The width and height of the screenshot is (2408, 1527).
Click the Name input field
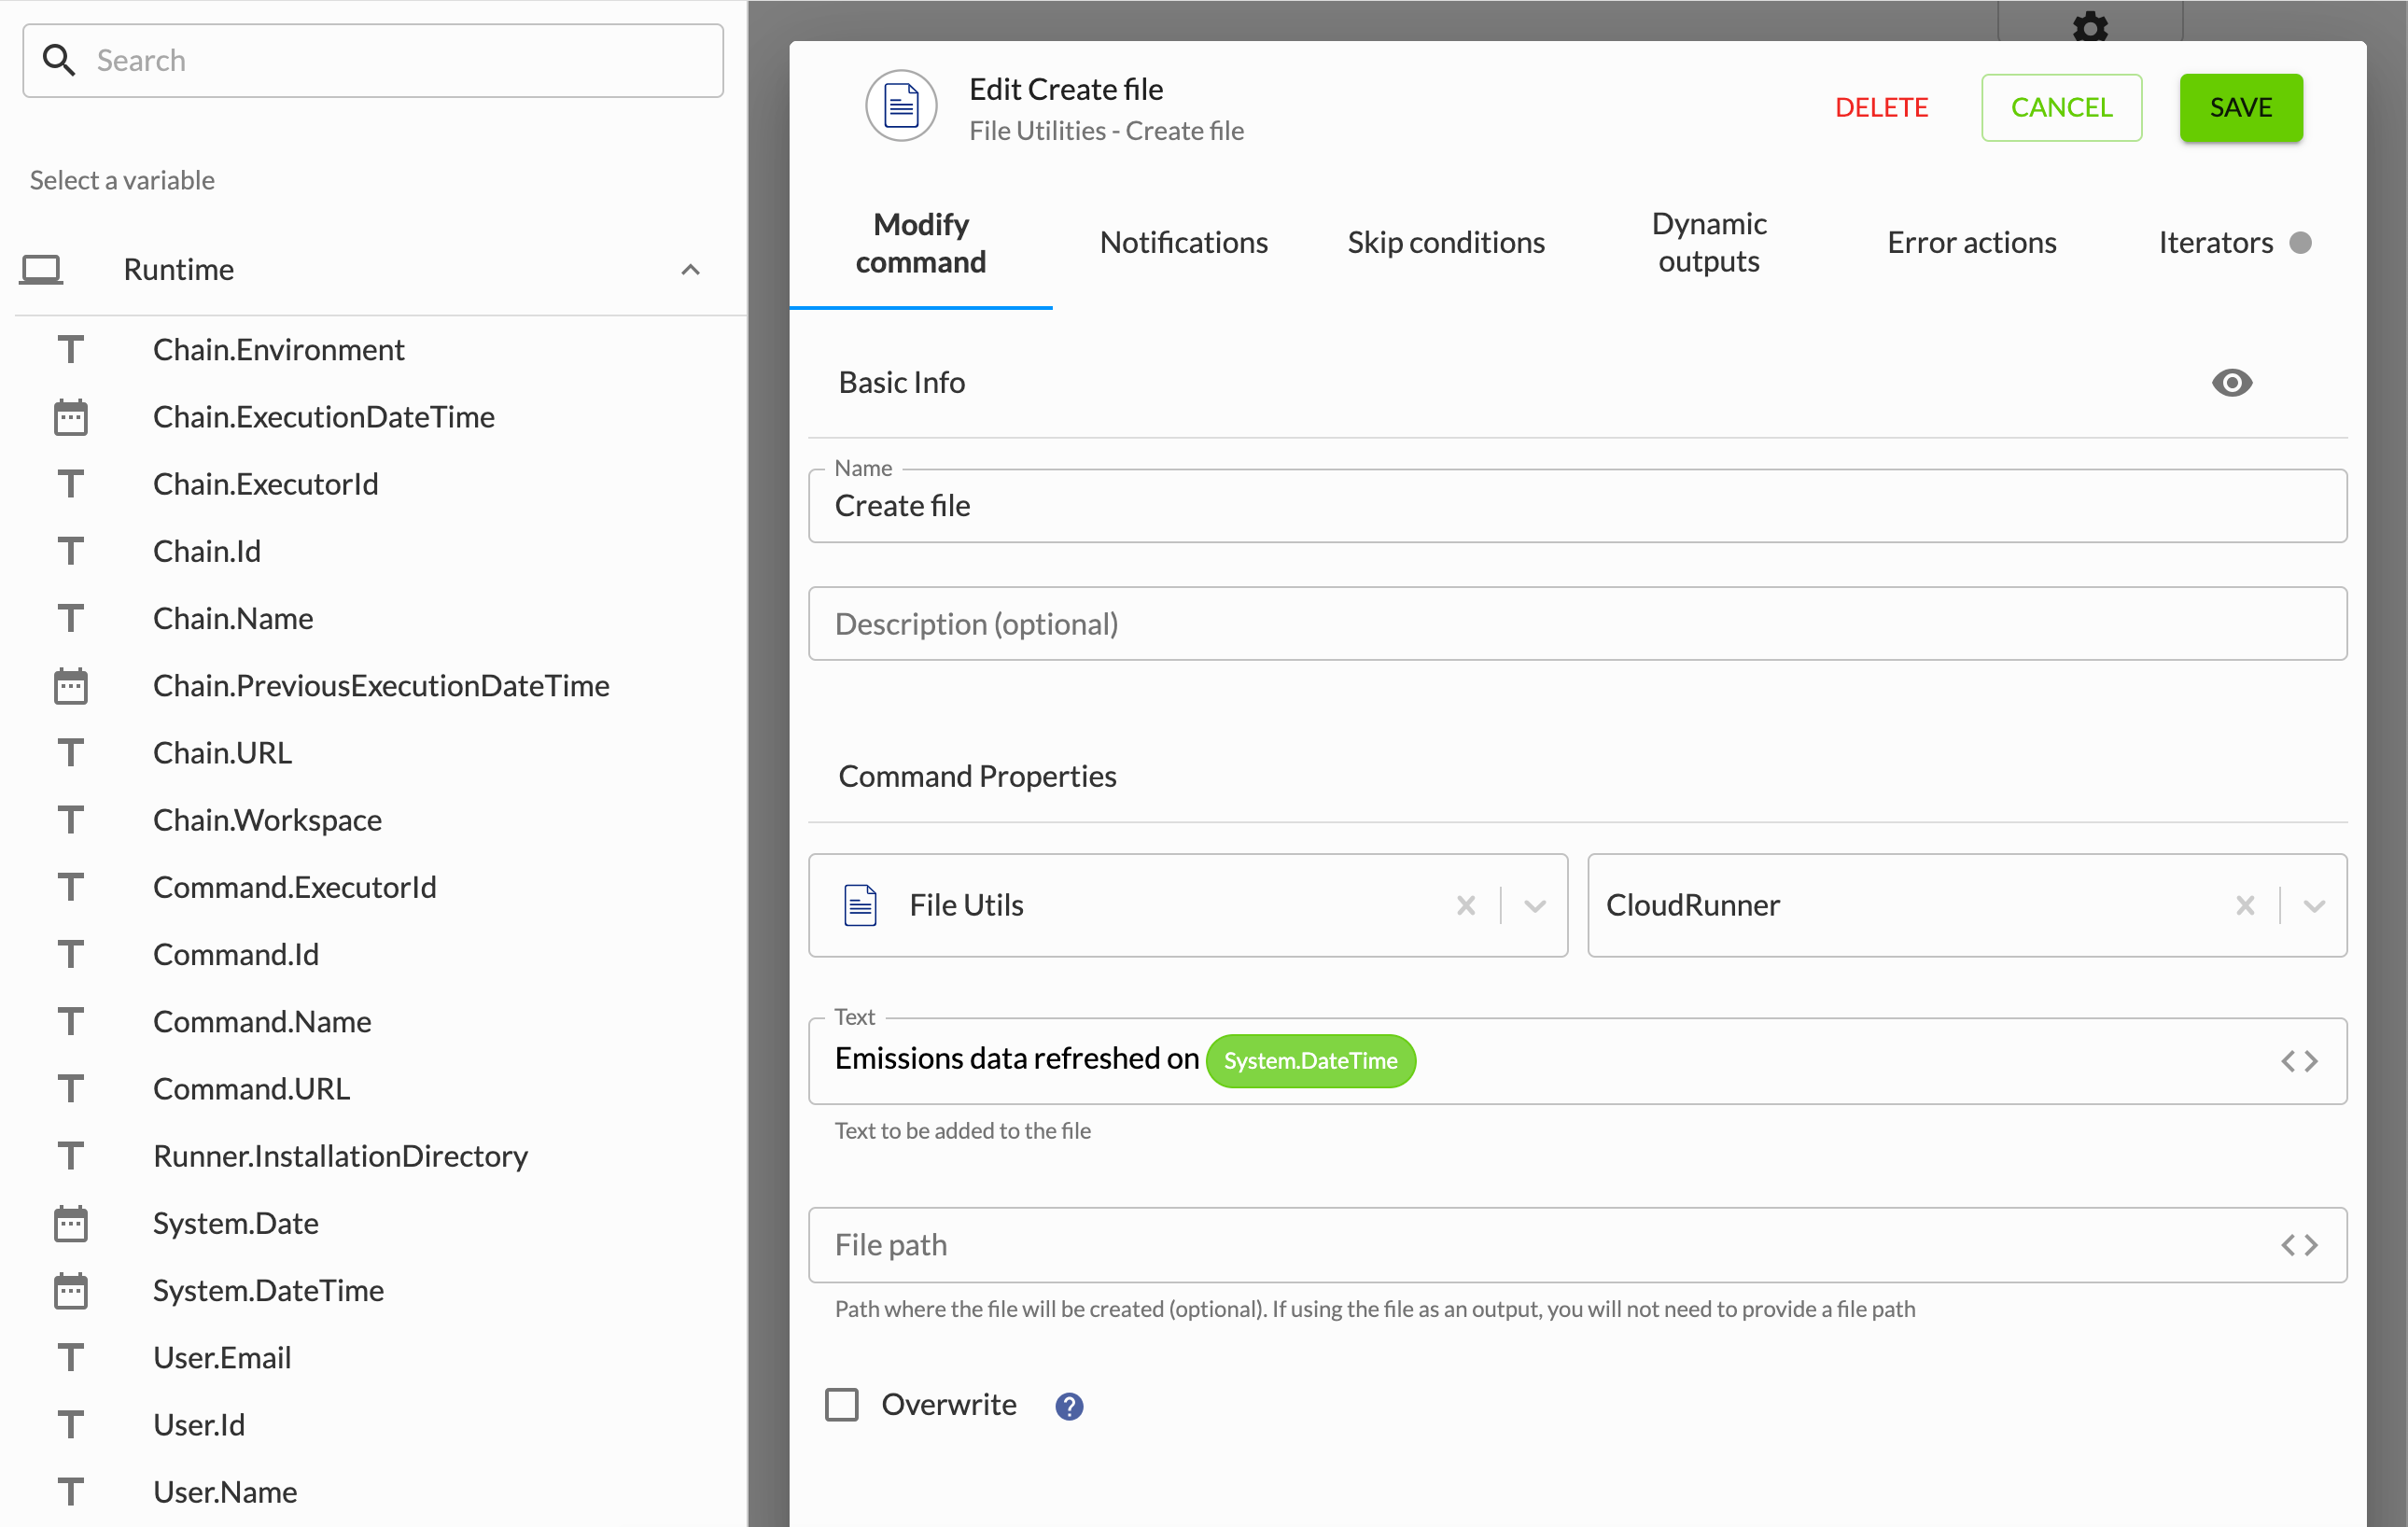click(x=1577, y=506)
